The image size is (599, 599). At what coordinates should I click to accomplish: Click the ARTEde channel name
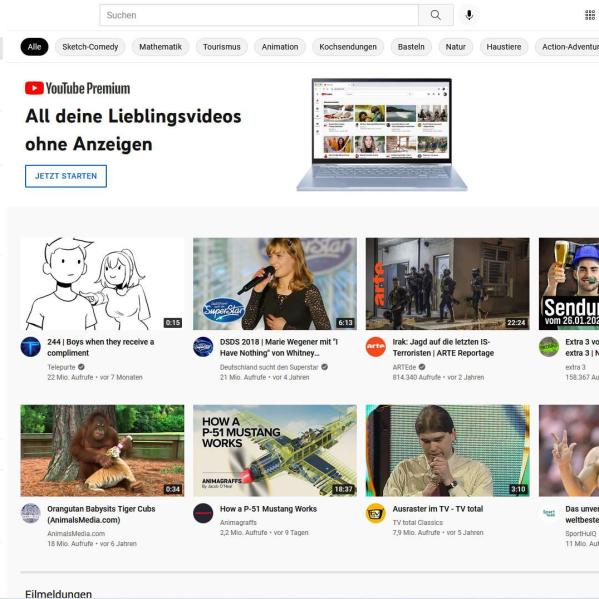404,367
